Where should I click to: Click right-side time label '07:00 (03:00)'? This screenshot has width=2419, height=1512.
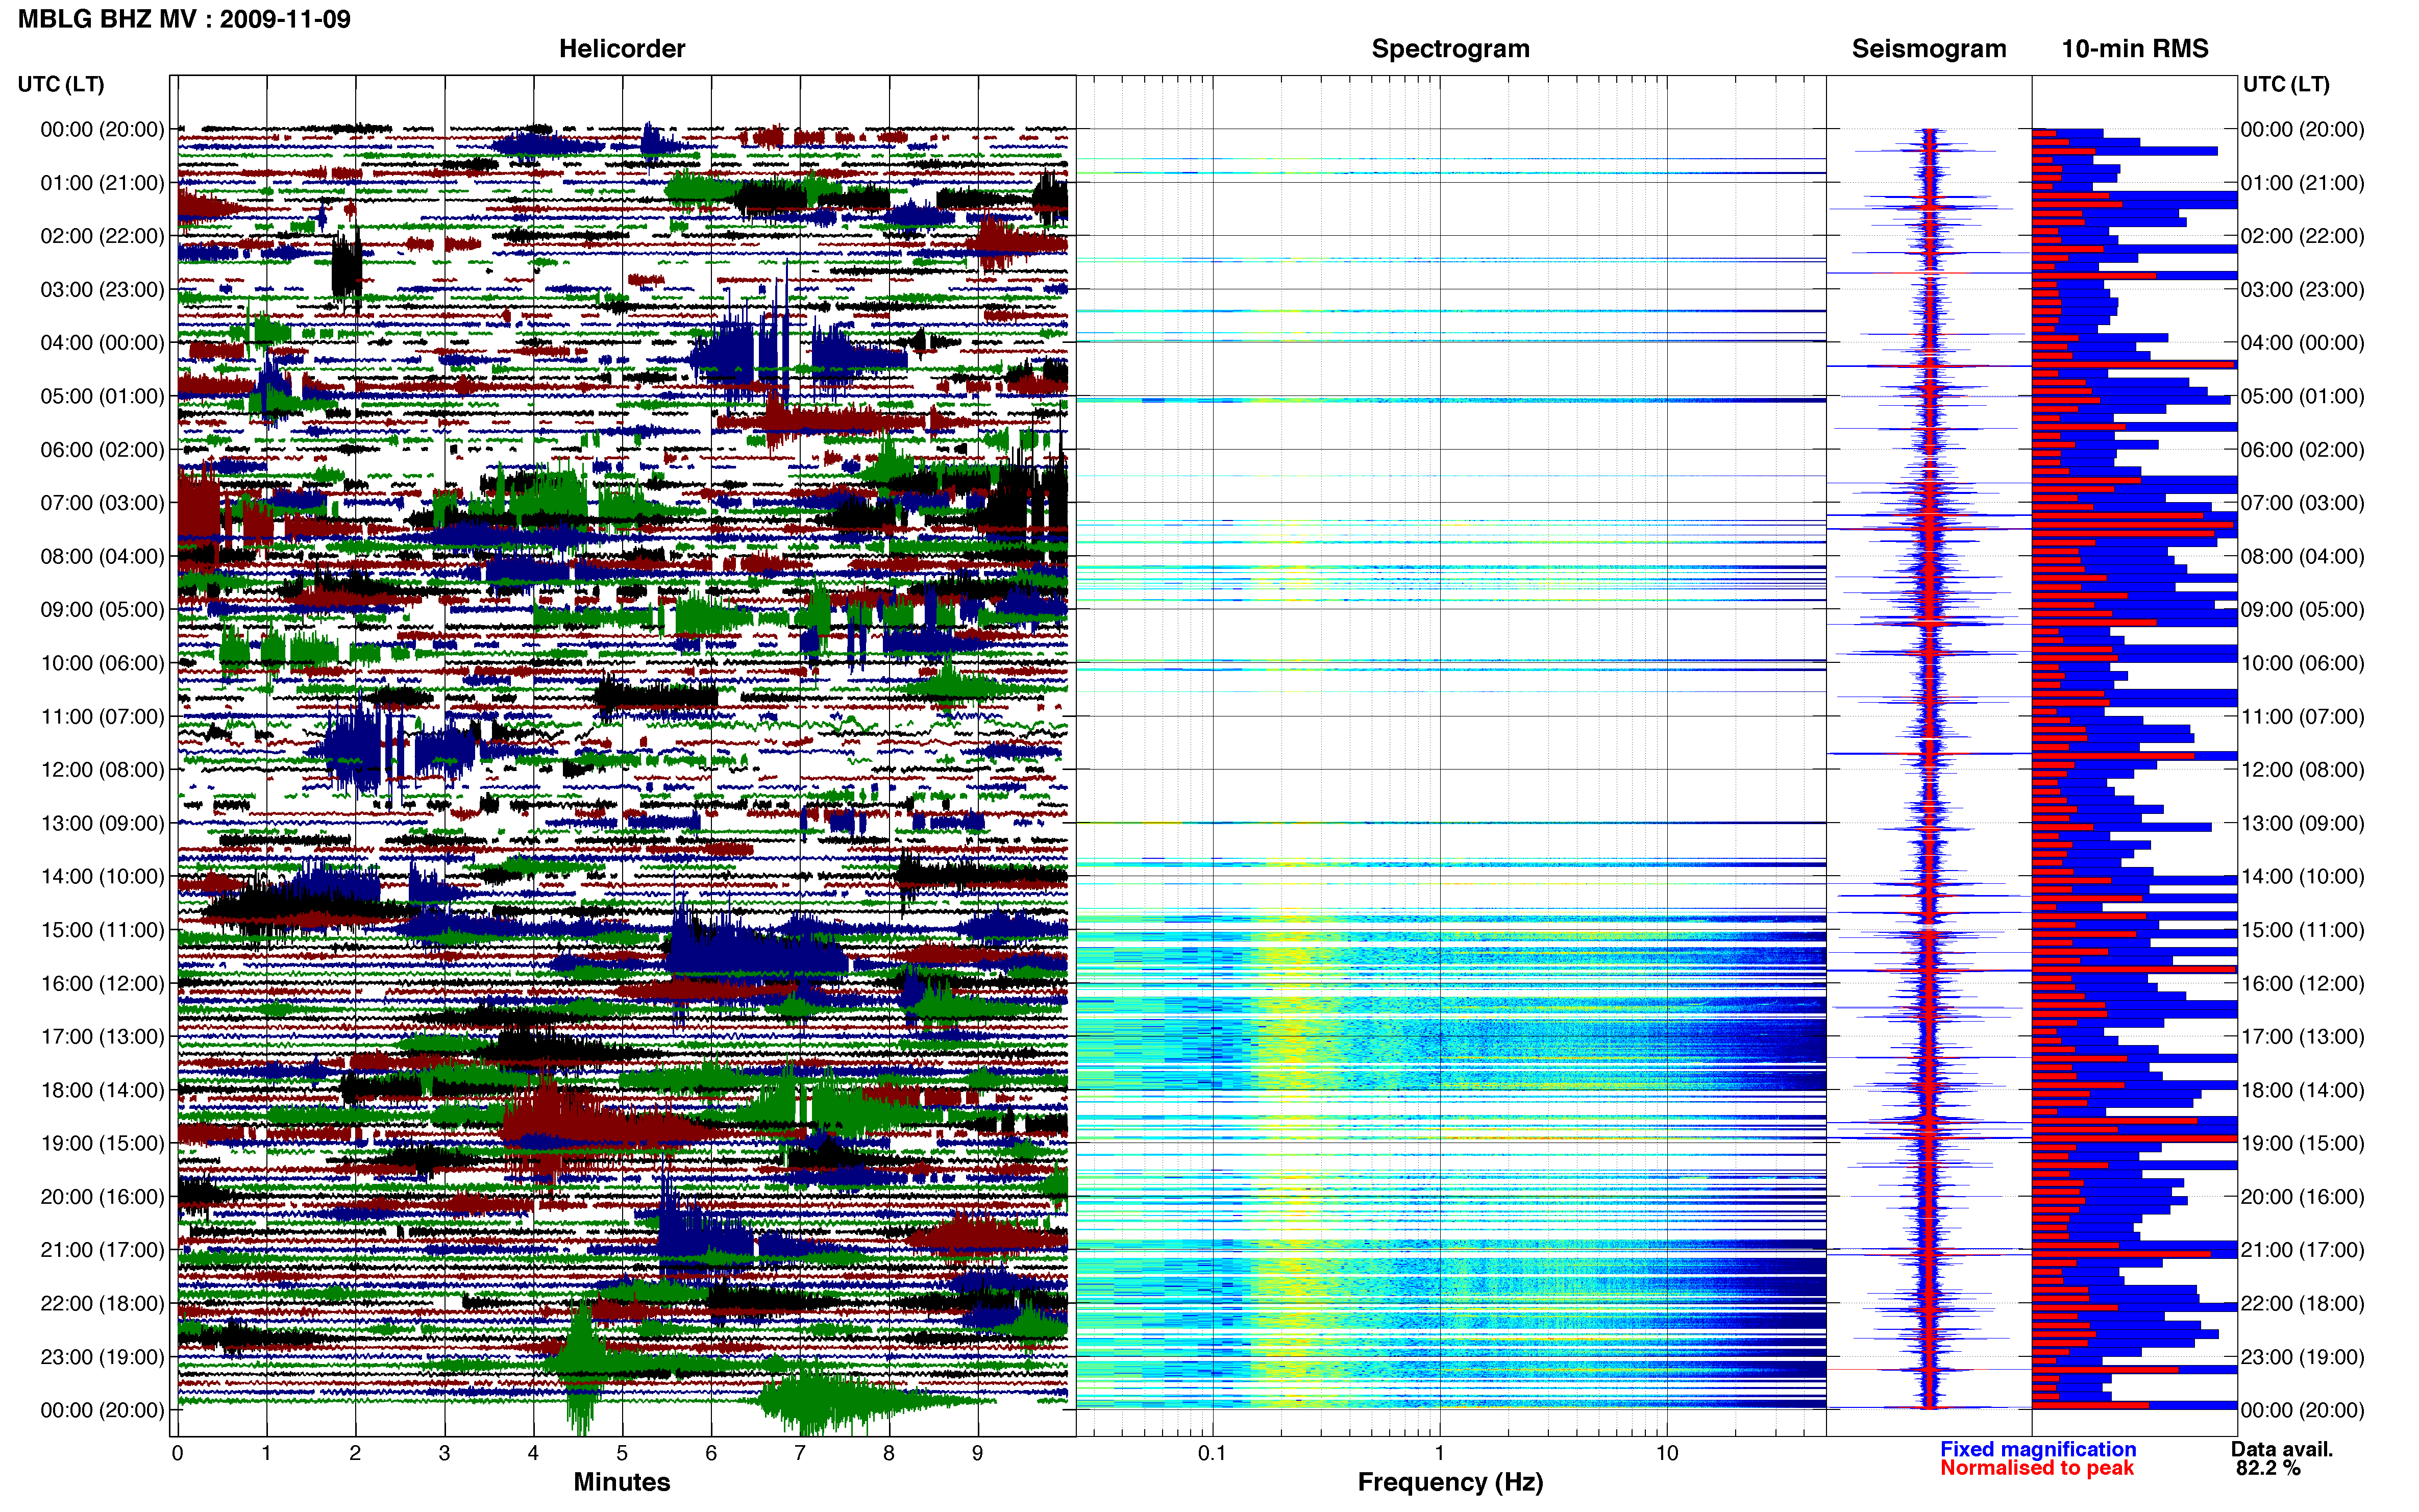(x=2303, y=503)
